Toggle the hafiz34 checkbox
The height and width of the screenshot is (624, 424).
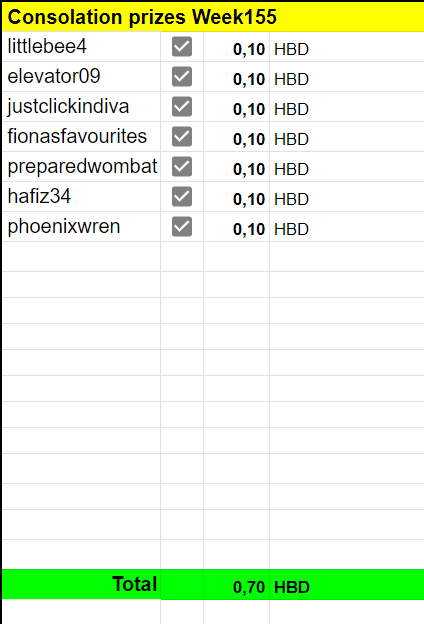(182, 197)
